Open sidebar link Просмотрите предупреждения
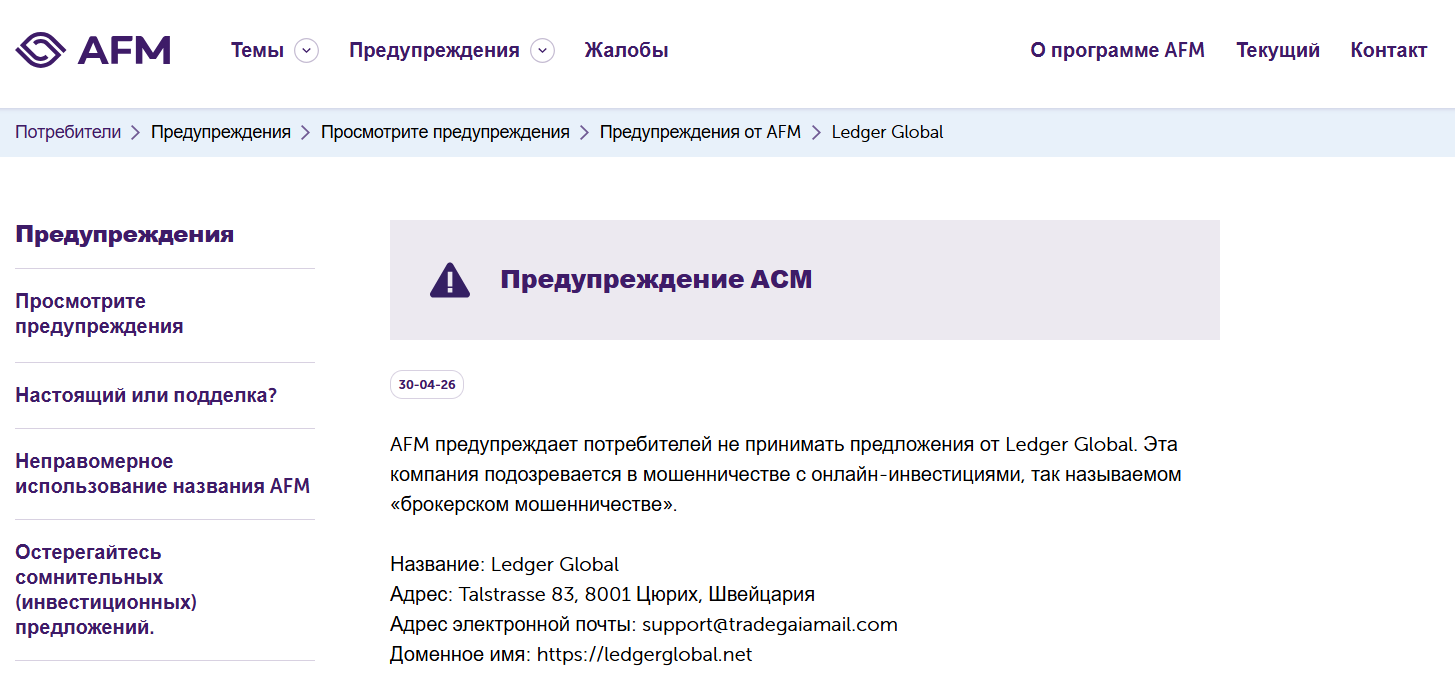The image size is (1455, 676). coord(99,314)
